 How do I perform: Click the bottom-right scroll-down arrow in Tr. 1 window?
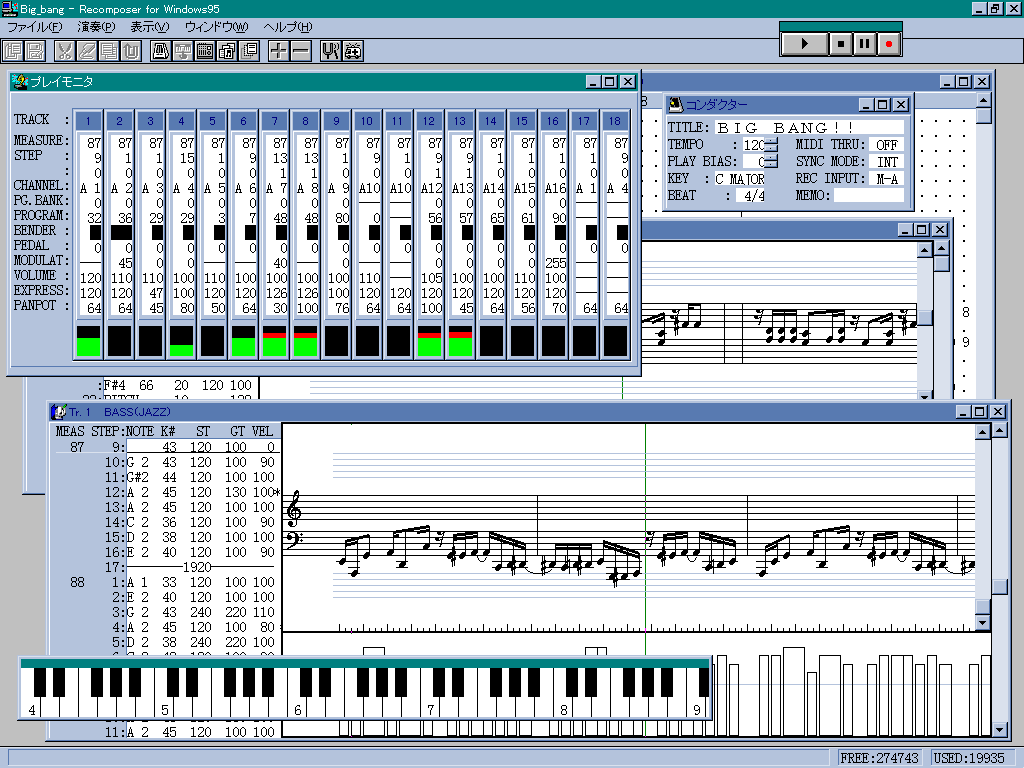[x=999, y=730]
